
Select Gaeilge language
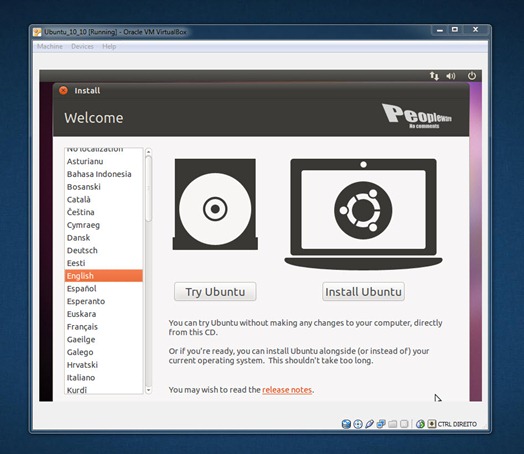pos(104,339)
